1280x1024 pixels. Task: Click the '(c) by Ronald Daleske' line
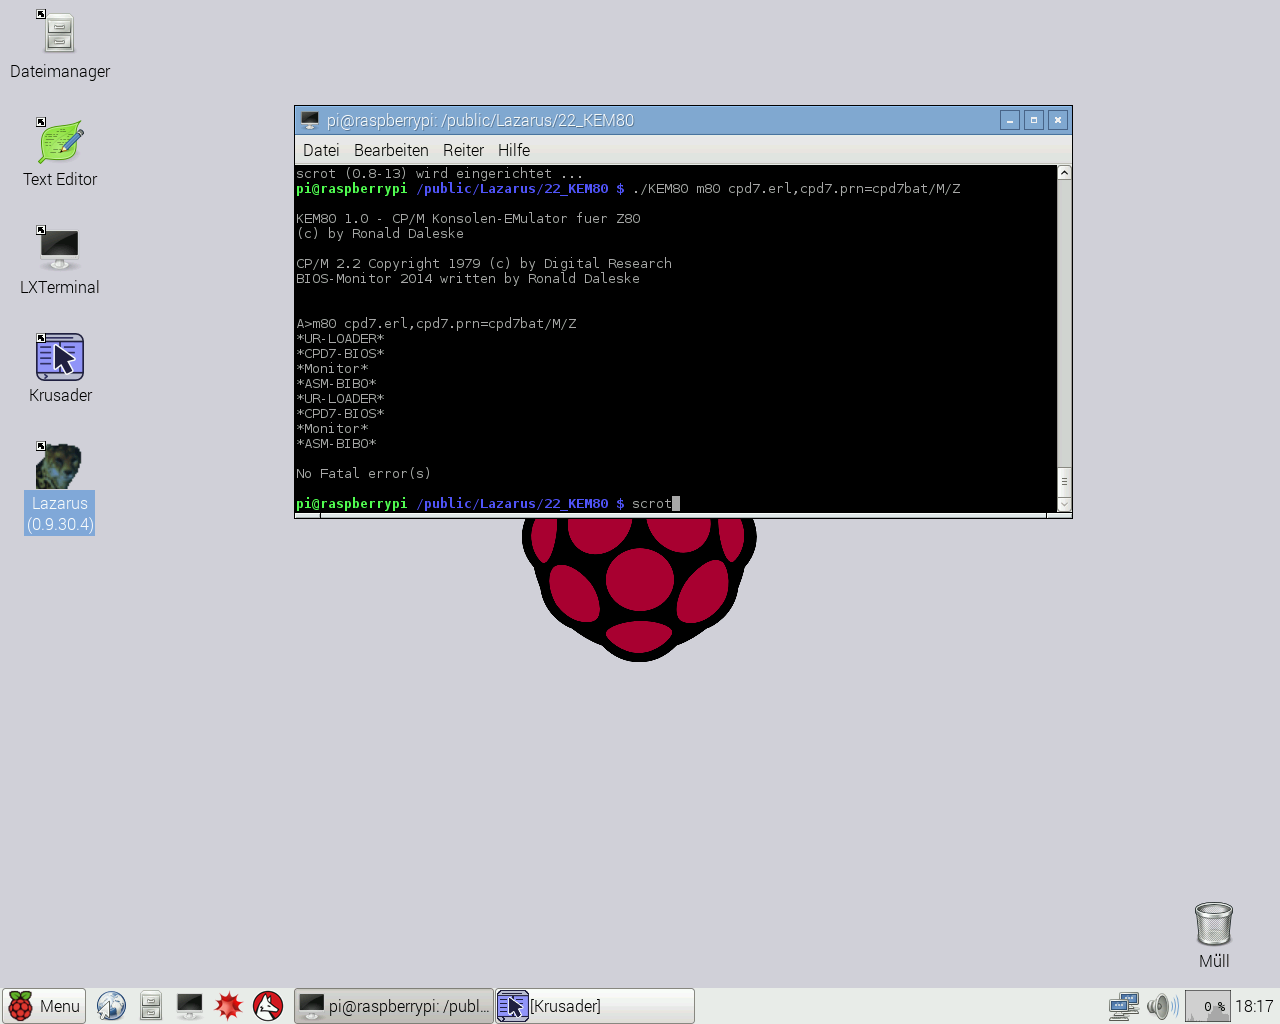380,233
